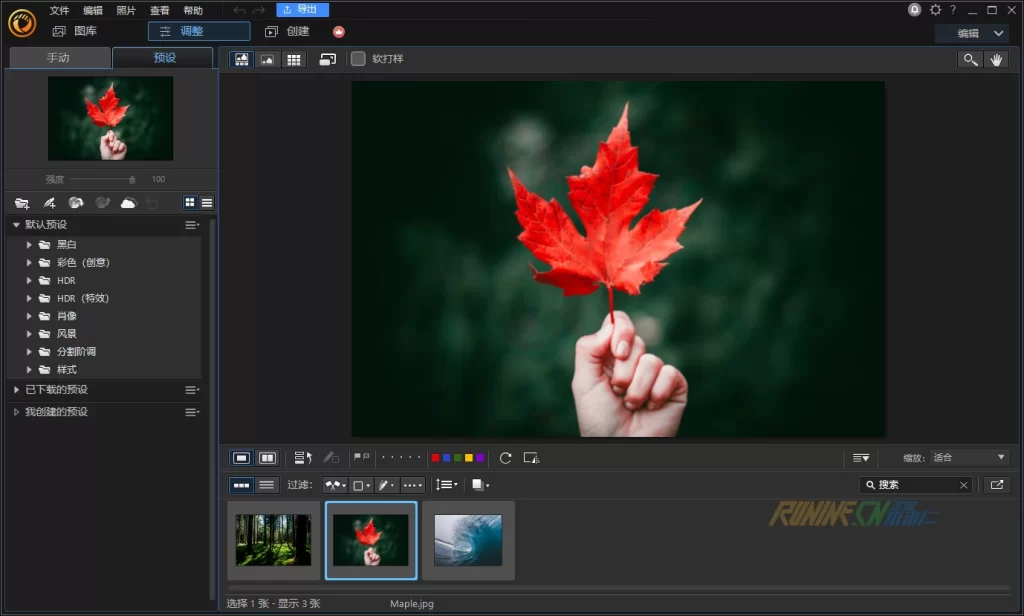
Task: Switch to grid thumbnail viewer mode
Action: [293, 60]
